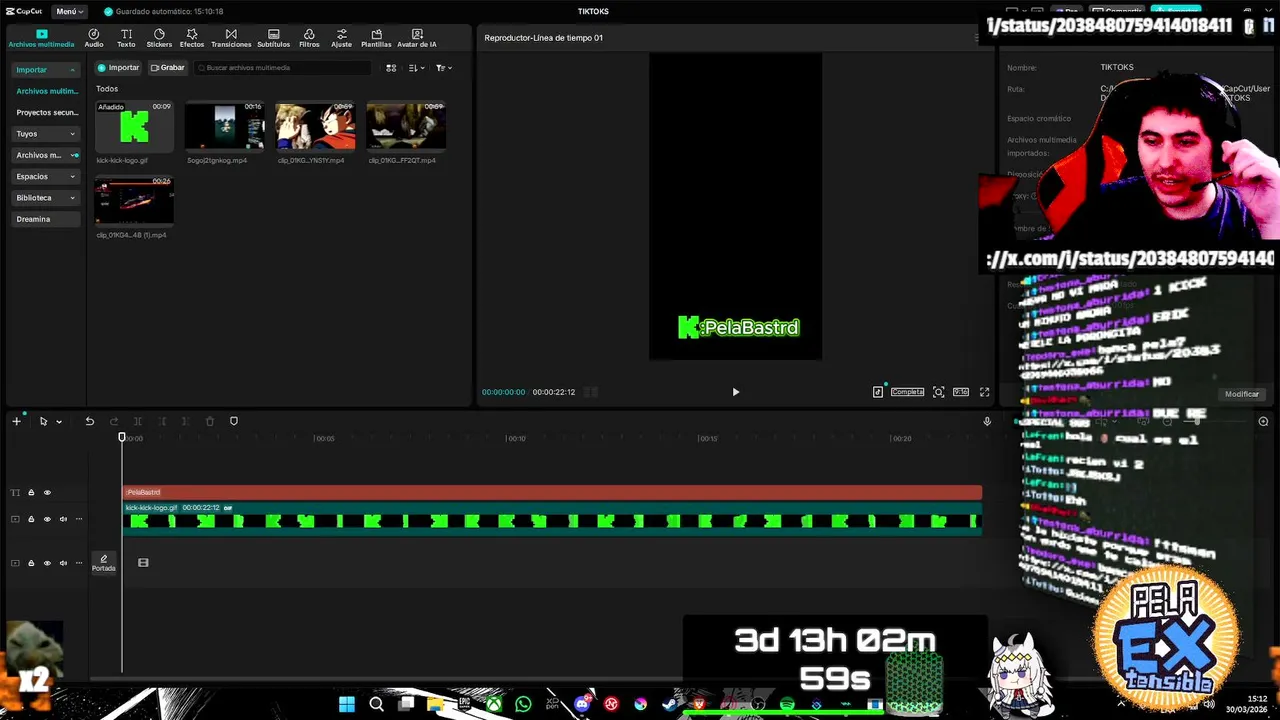Select the red PelaBastrd text clip
The height and width of the screenshot is (720, 1280).
click(x=552, y=492)
